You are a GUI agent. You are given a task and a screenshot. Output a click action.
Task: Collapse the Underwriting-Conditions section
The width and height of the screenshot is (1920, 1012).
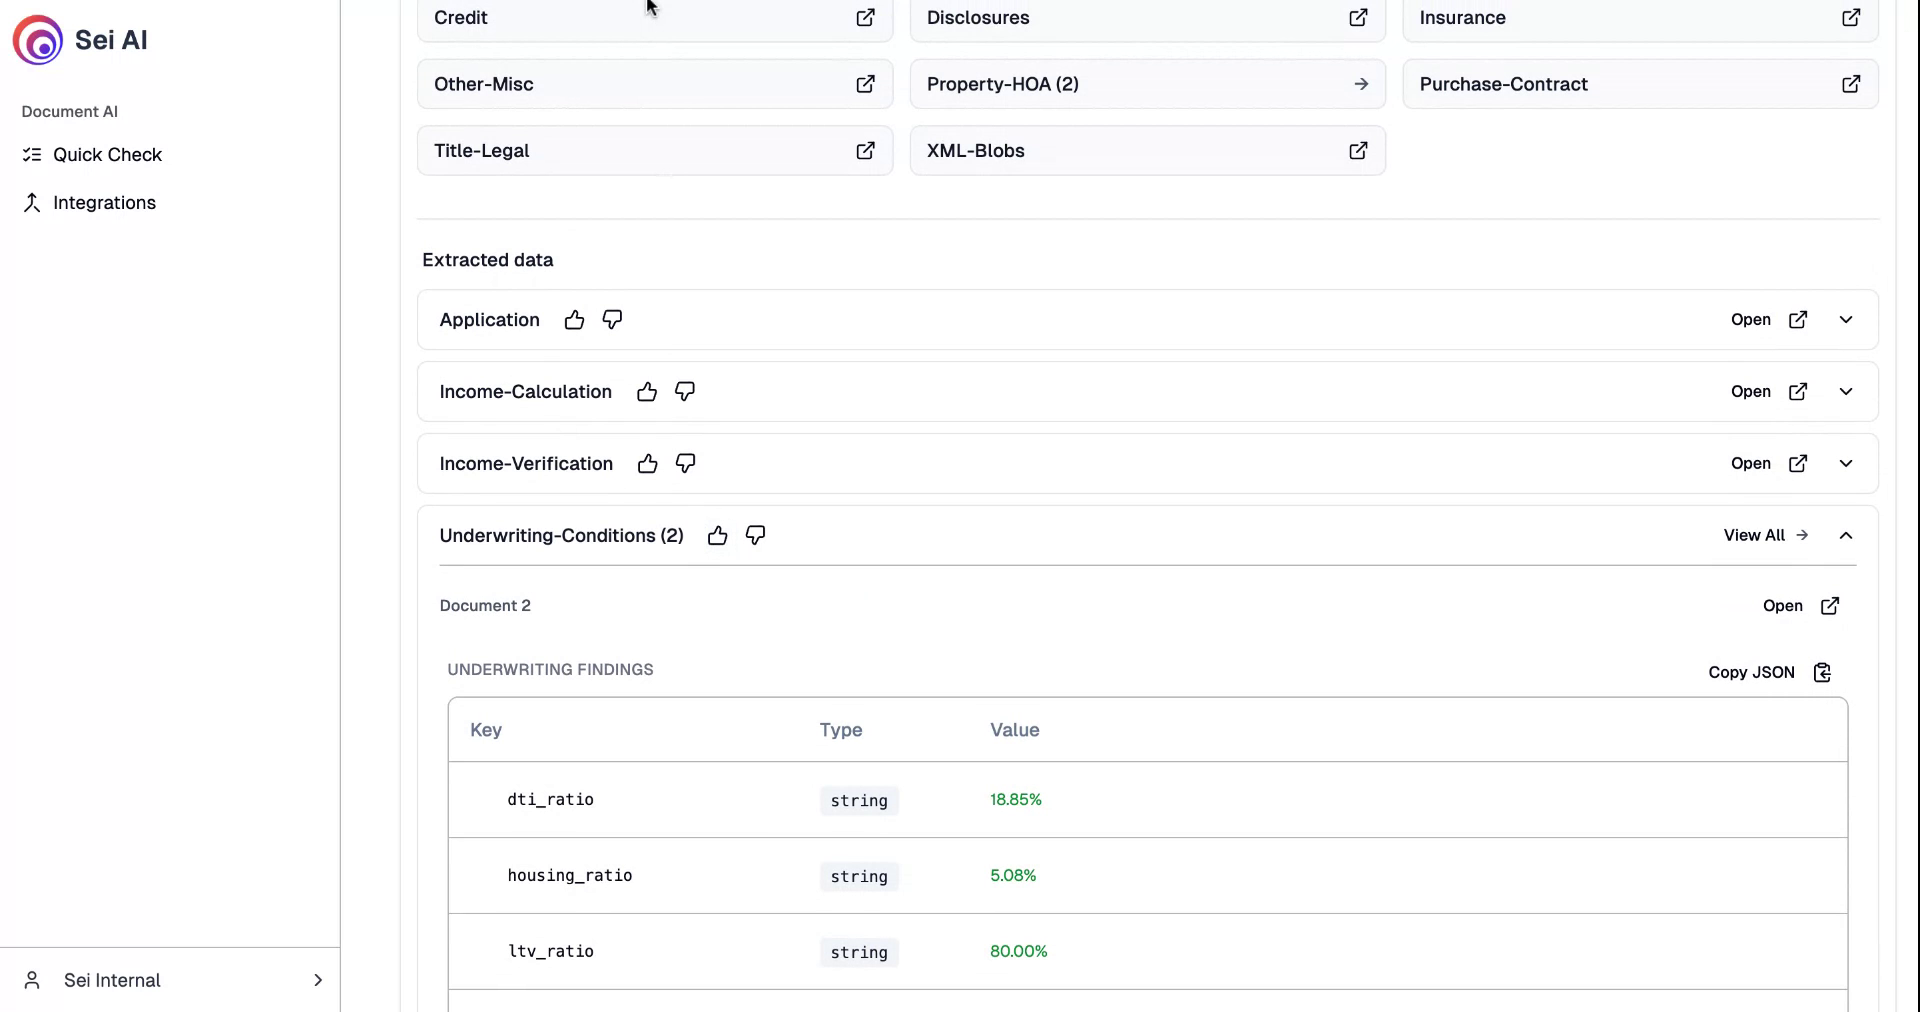1846,535
